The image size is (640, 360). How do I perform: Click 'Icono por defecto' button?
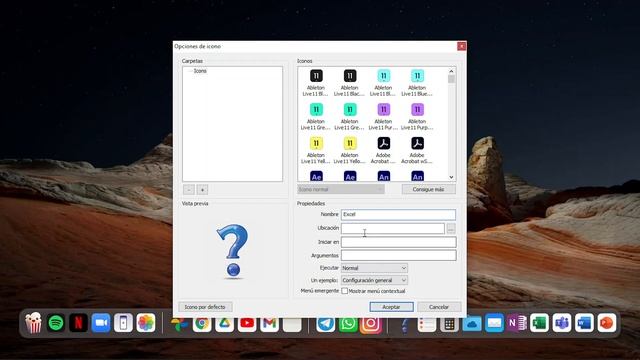pyautogui.click(x=205, y=307)
